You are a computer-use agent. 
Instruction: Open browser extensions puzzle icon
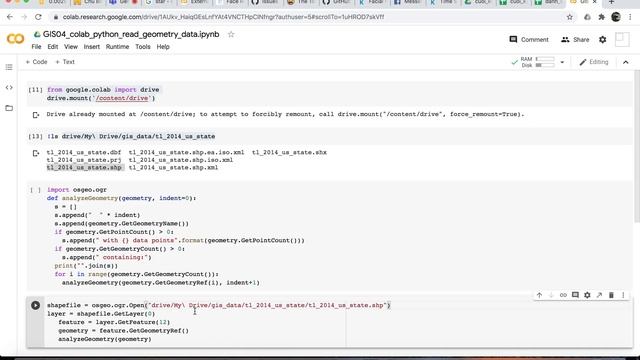pos(601,17)
